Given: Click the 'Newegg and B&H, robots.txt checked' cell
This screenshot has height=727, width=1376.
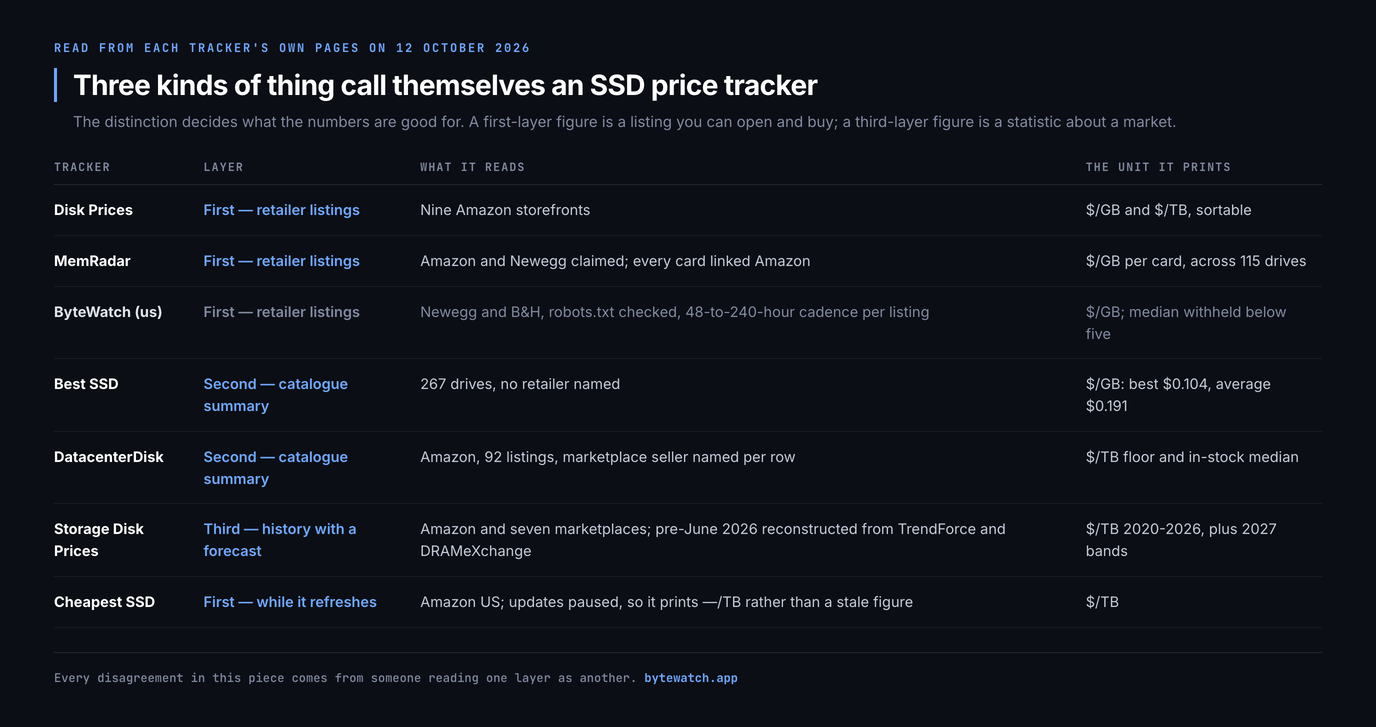Looking at the screenshot, I should point(675,312).
